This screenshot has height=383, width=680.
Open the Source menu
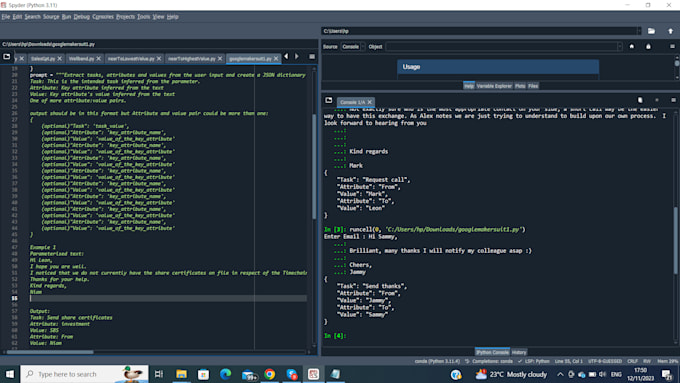coord(51,17)
